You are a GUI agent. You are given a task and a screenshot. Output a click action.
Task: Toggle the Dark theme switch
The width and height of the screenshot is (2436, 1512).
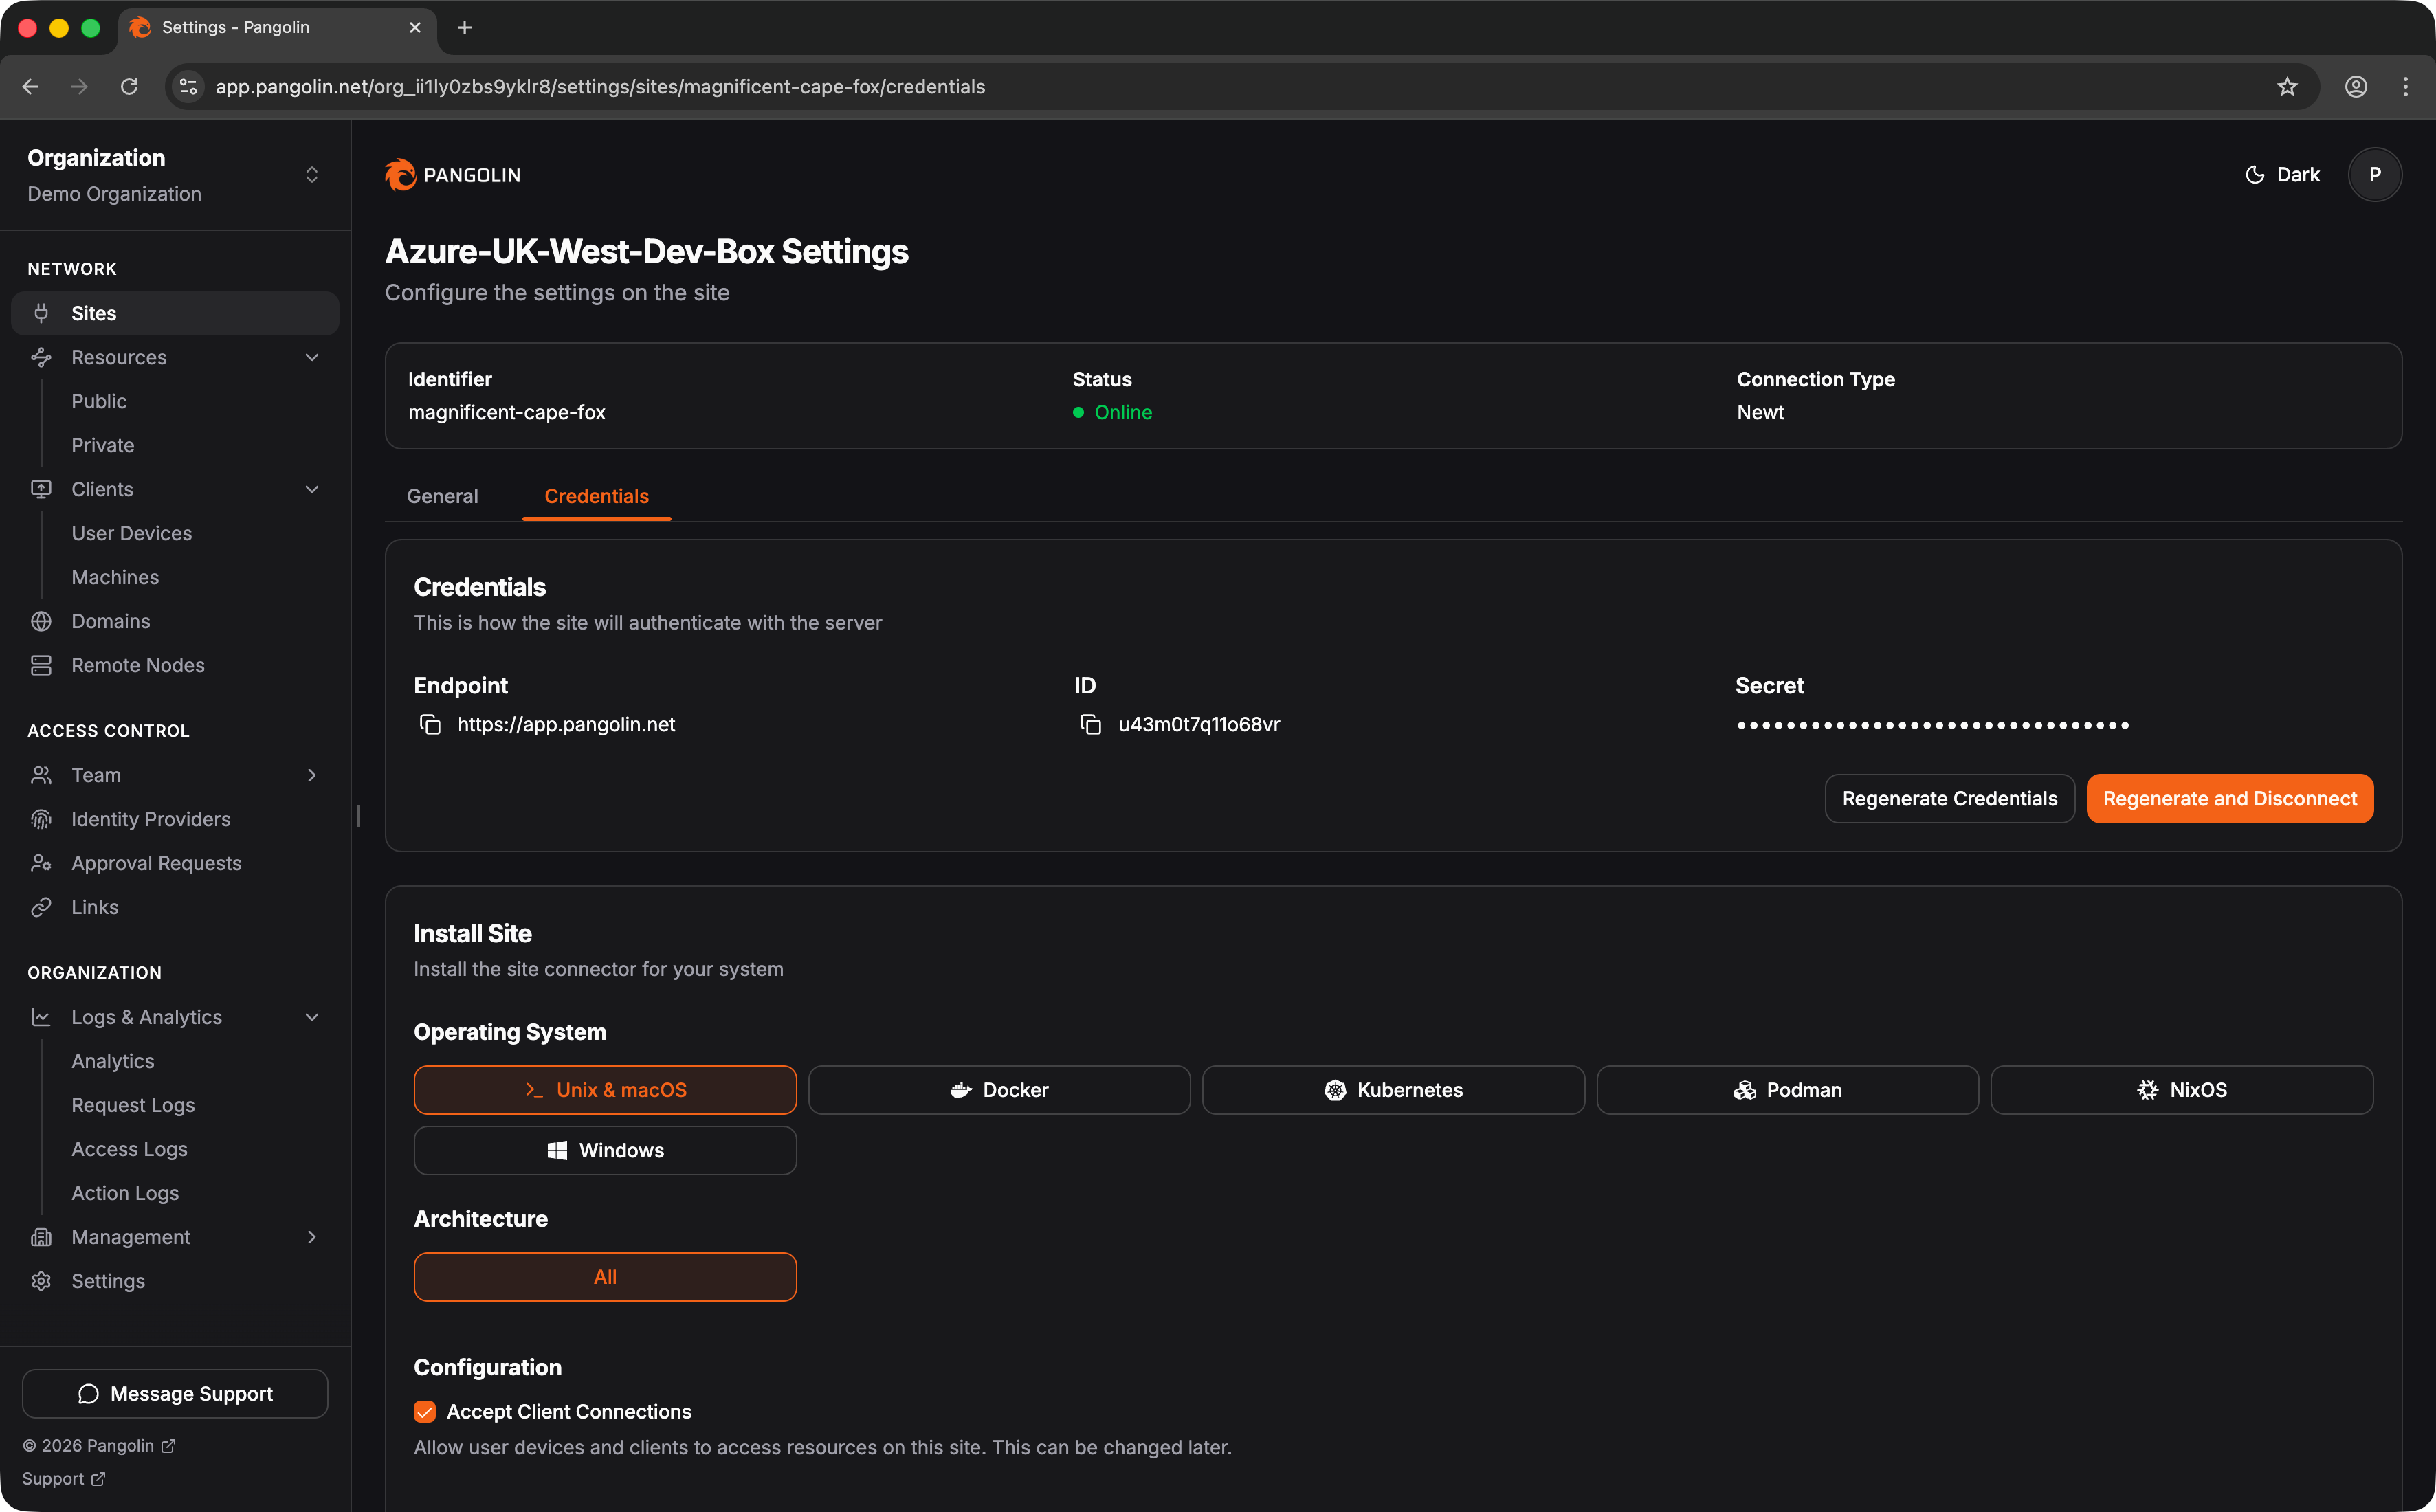click(2282, 175)
